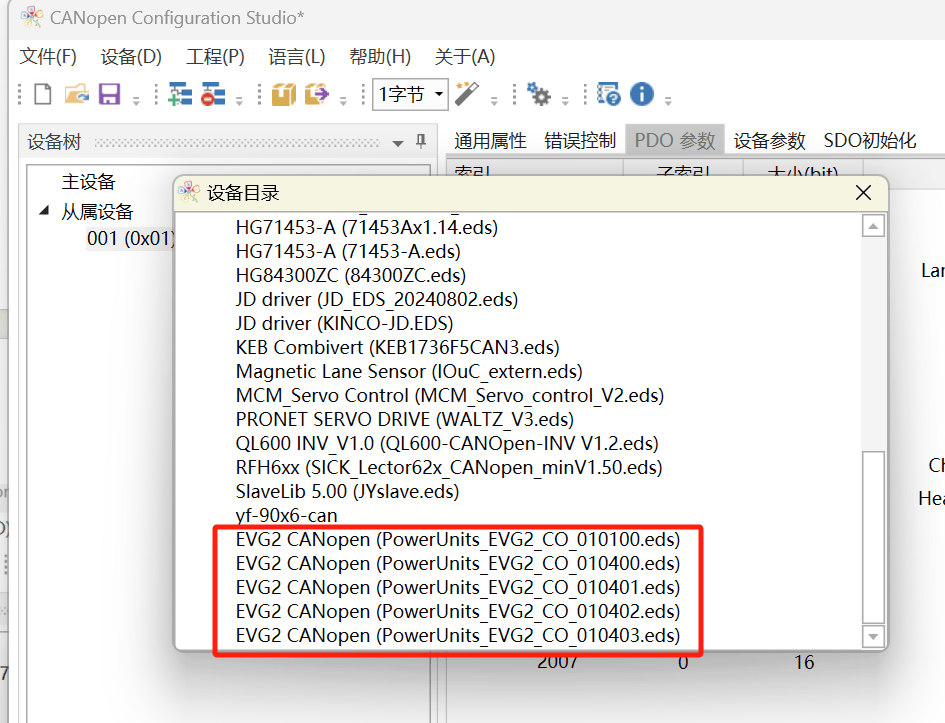Click the device list scrollbar thumb
The image size is (945, 723).
pyautogui.click(x=873, y=537)
